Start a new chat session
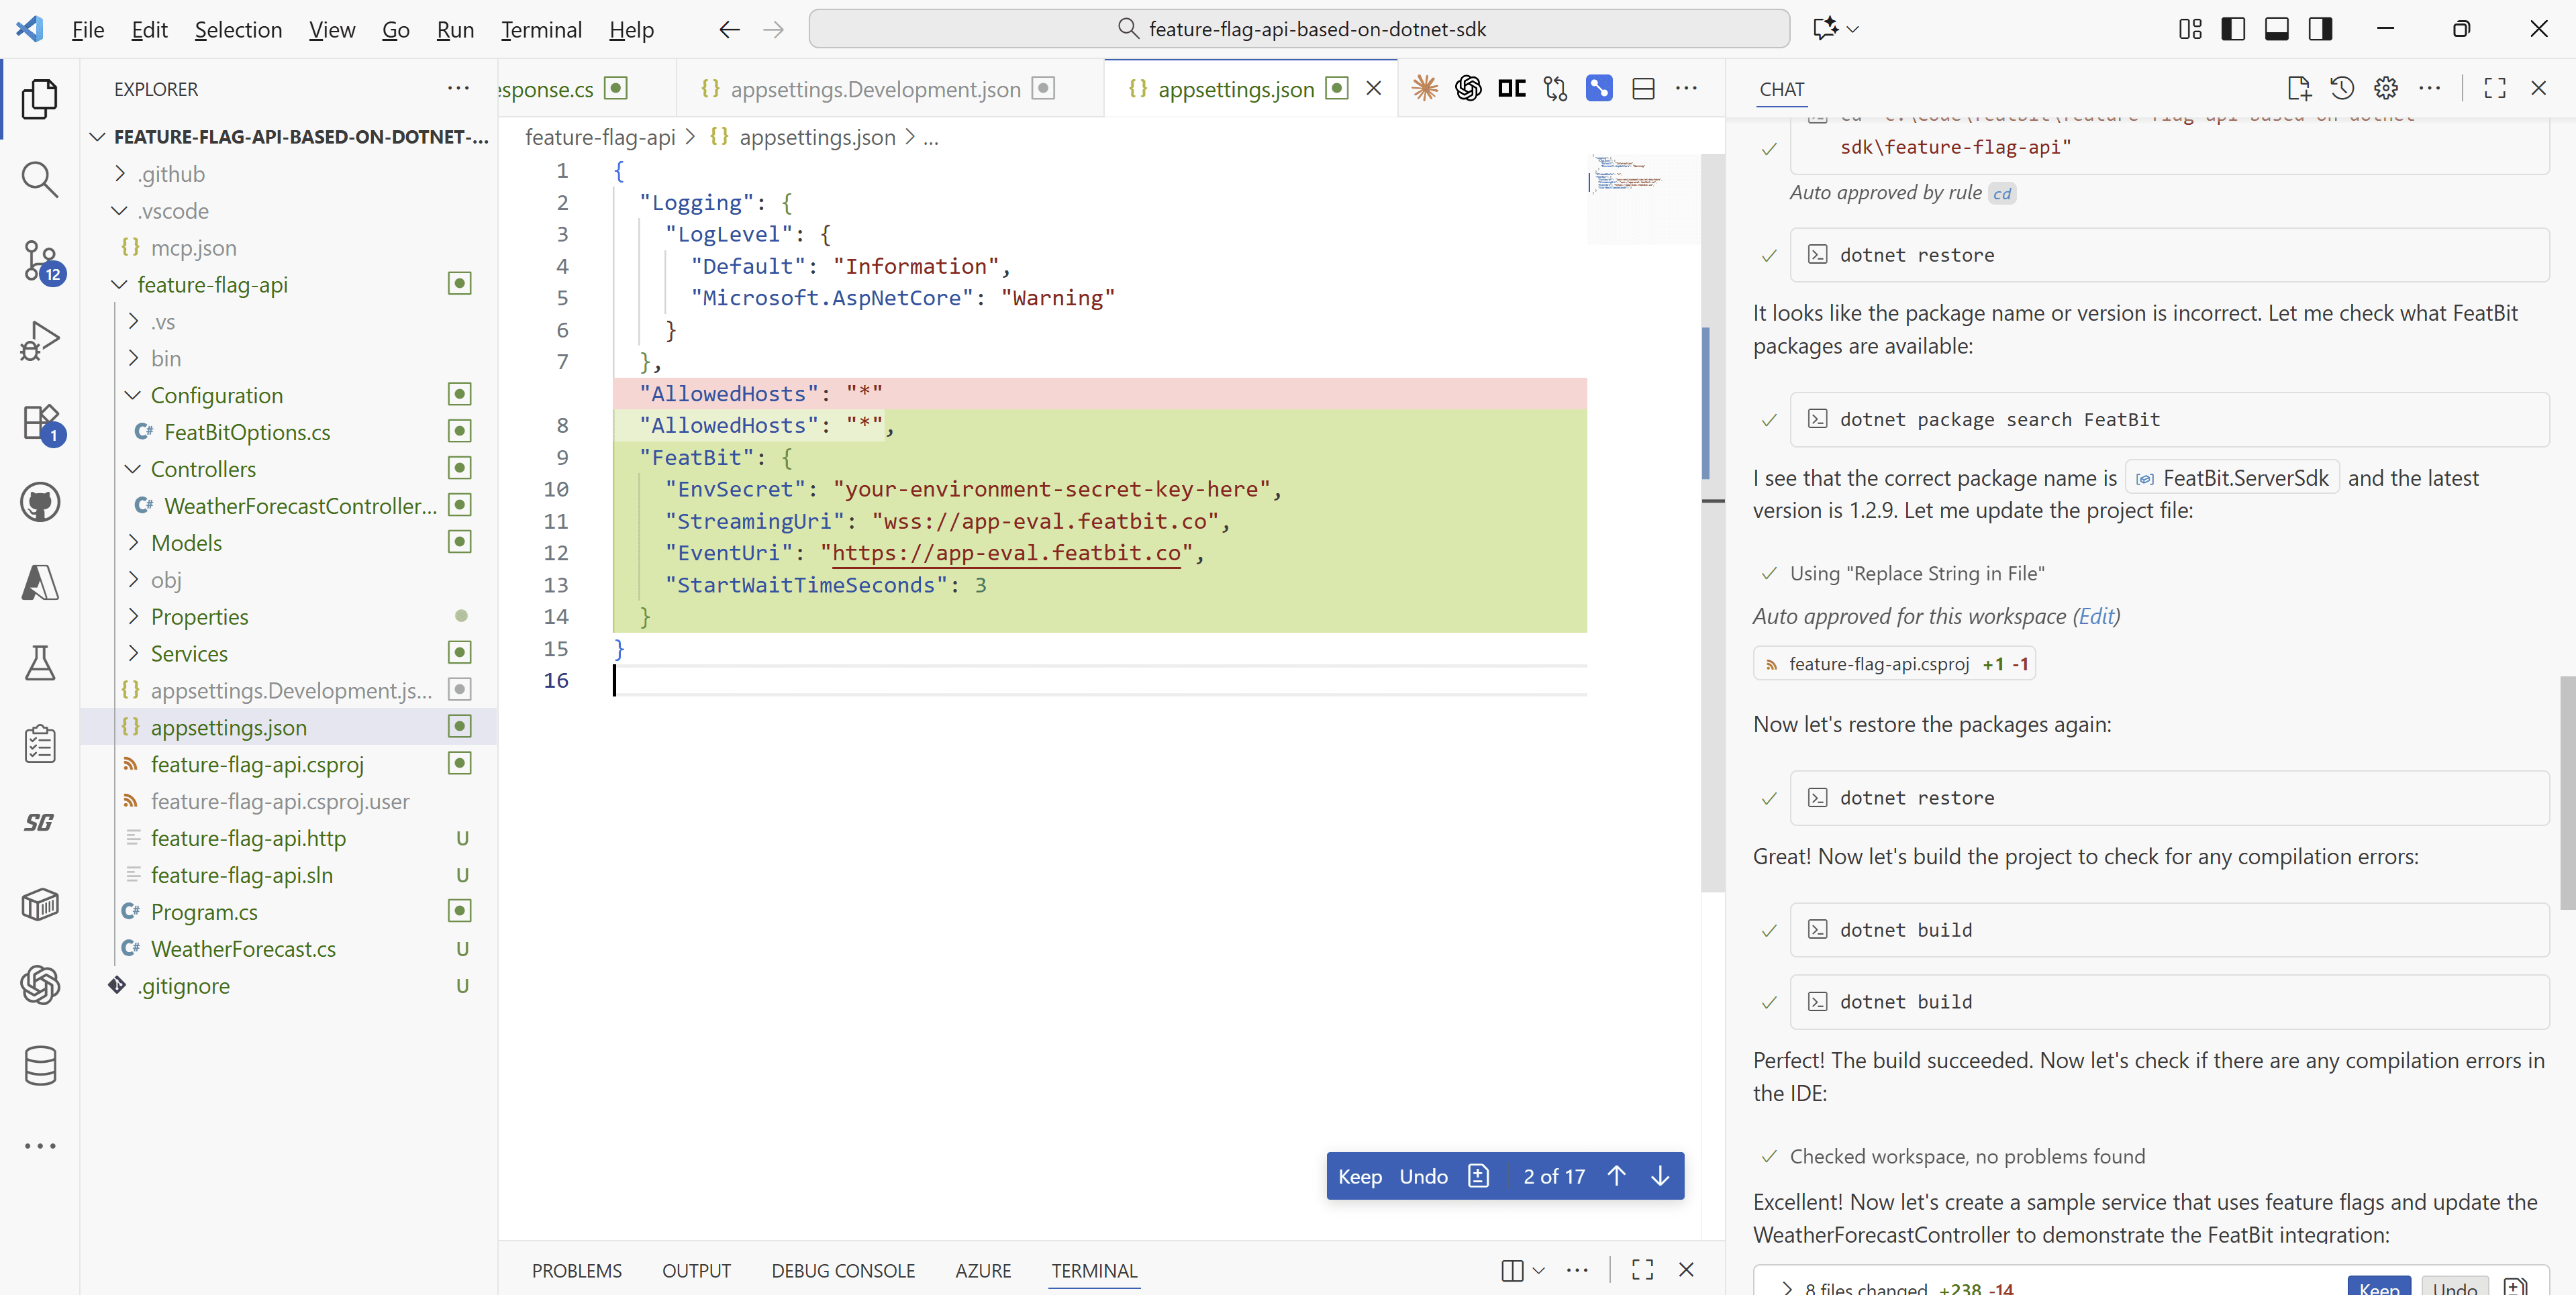Screen dimensions: 2576x1295 2299,88
